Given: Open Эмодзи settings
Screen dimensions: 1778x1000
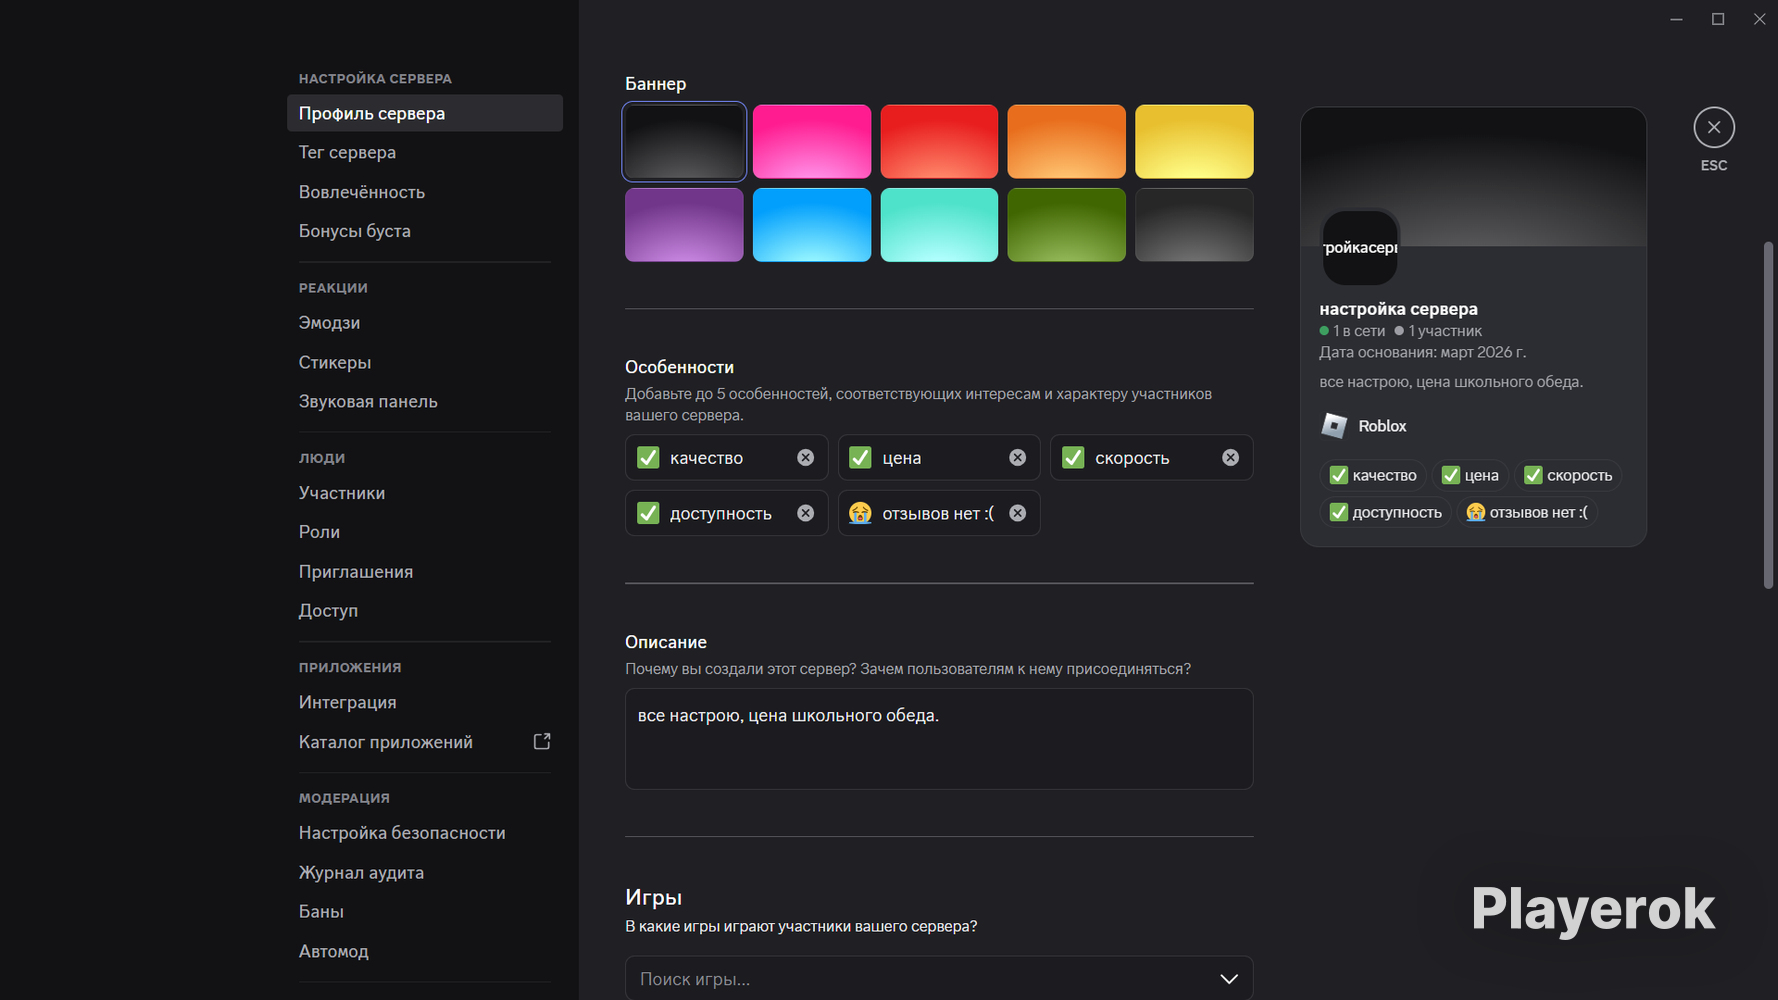Looking at the screenshot, I should (425, 323).
